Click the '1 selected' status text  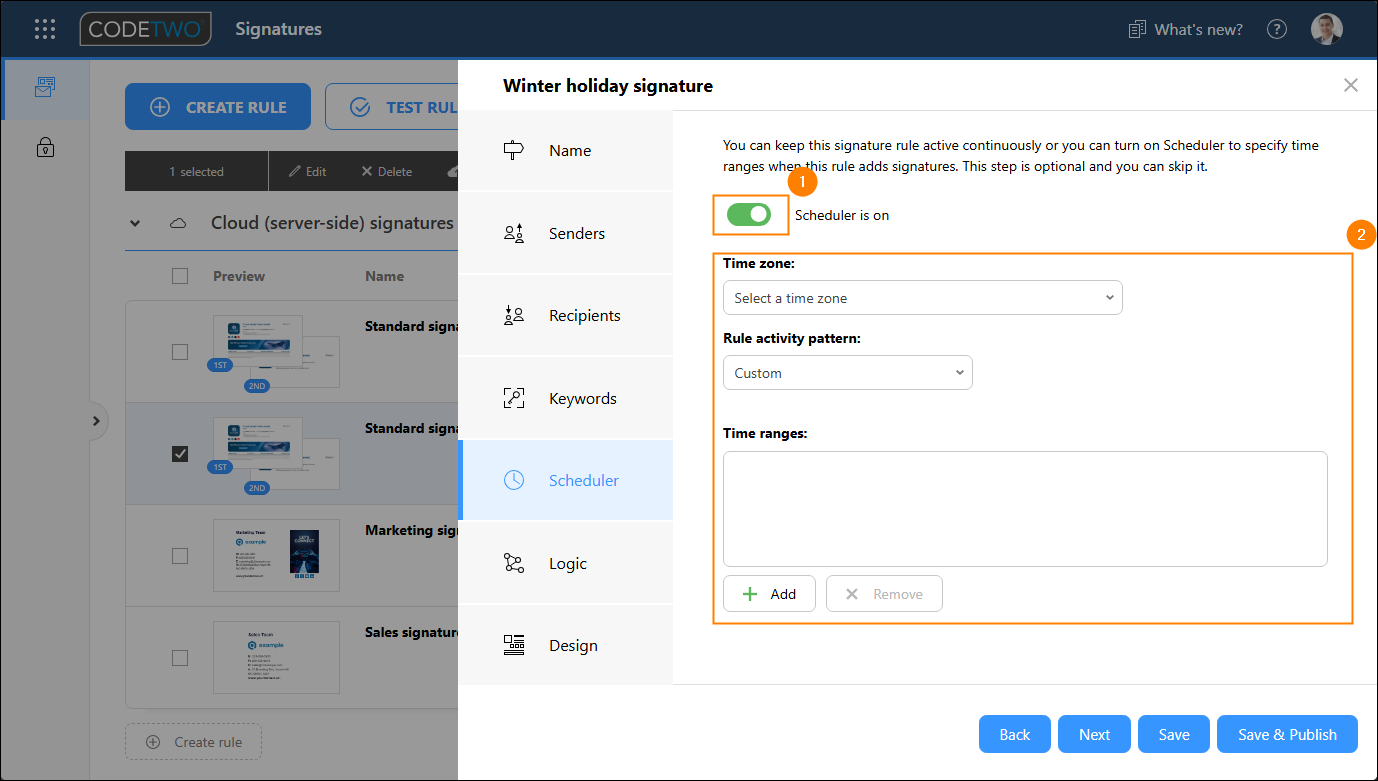click(x=196, y=171)
